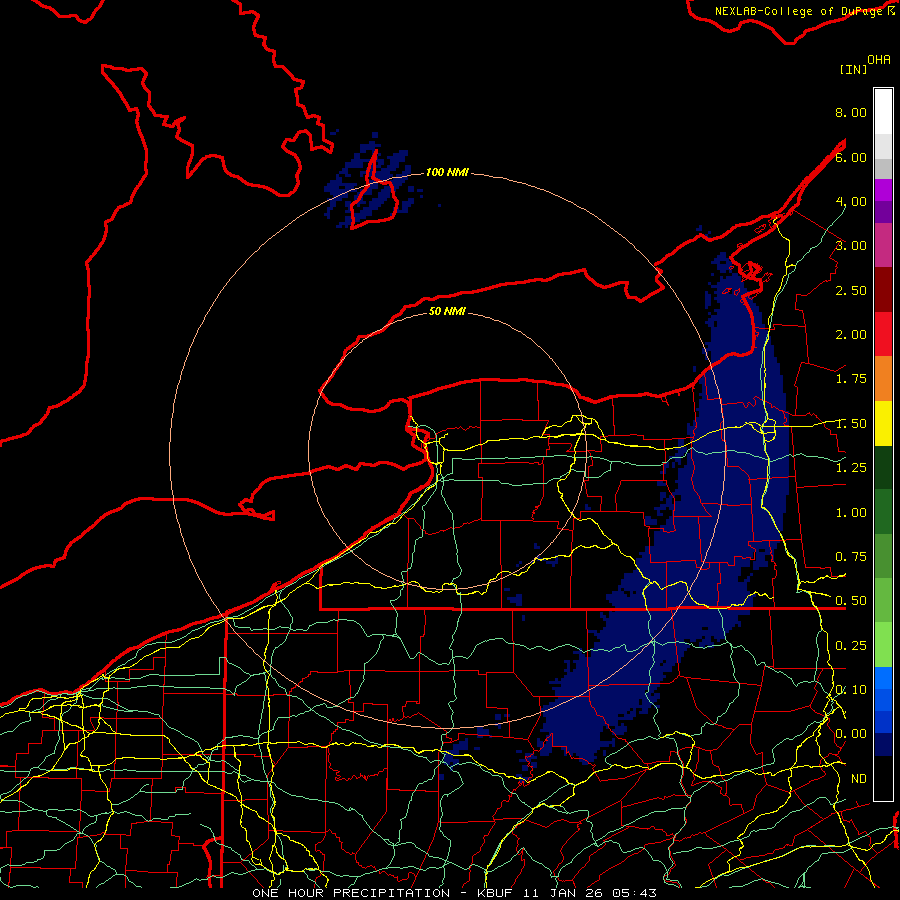Click the 1.25 legend value
The image size is (900, 900).
point(851,468)
